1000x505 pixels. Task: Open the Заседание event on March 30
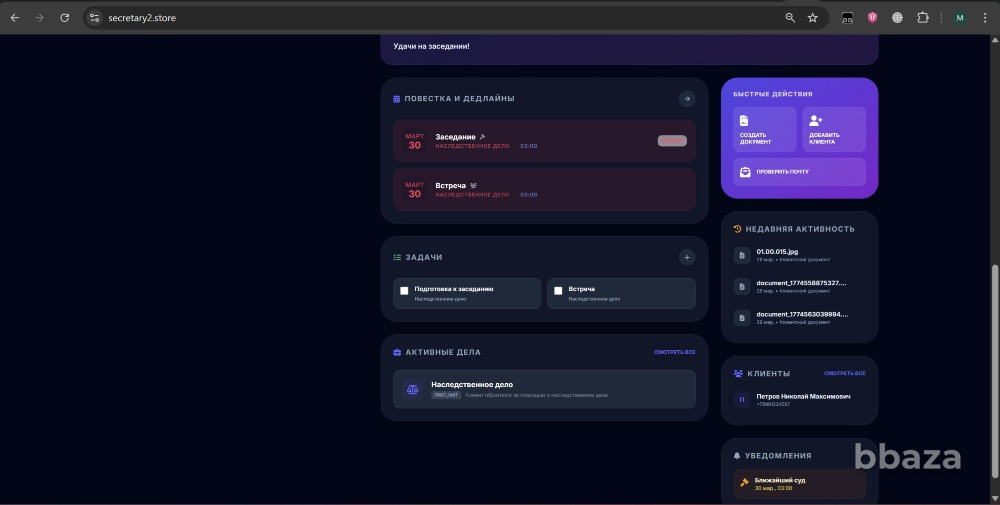(544, 141)
